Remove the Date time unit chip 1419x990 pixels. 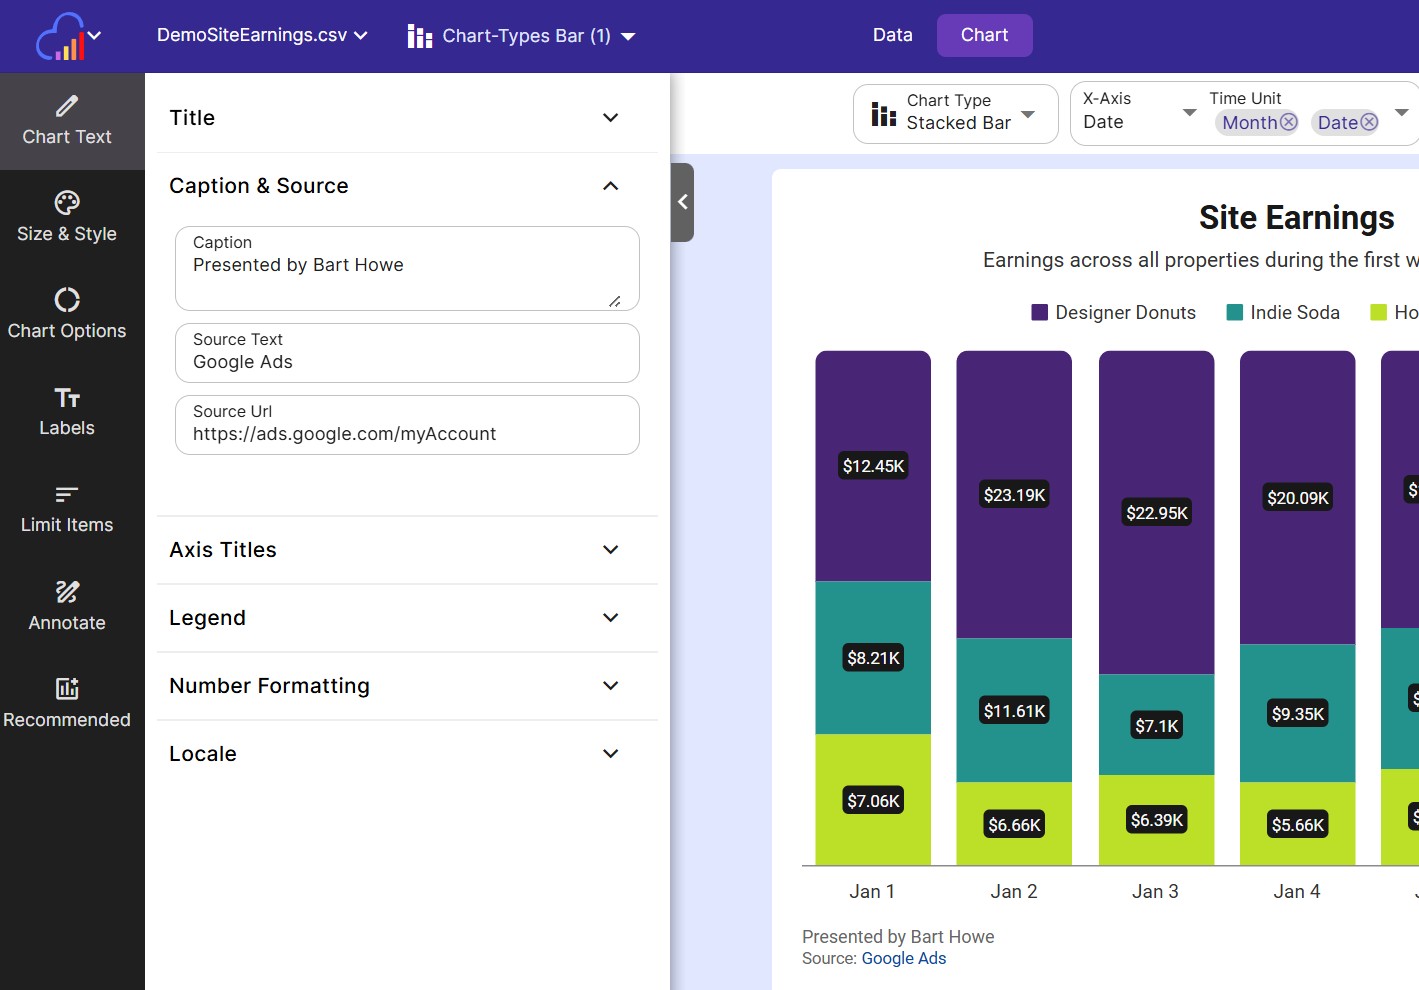click(1369, 122)
